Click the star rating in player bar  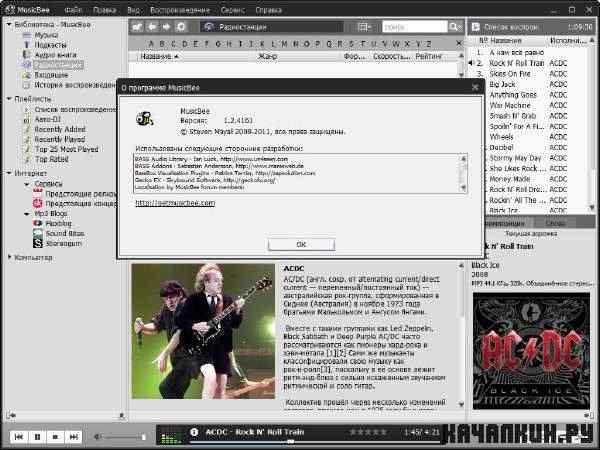tap(368, 432)
